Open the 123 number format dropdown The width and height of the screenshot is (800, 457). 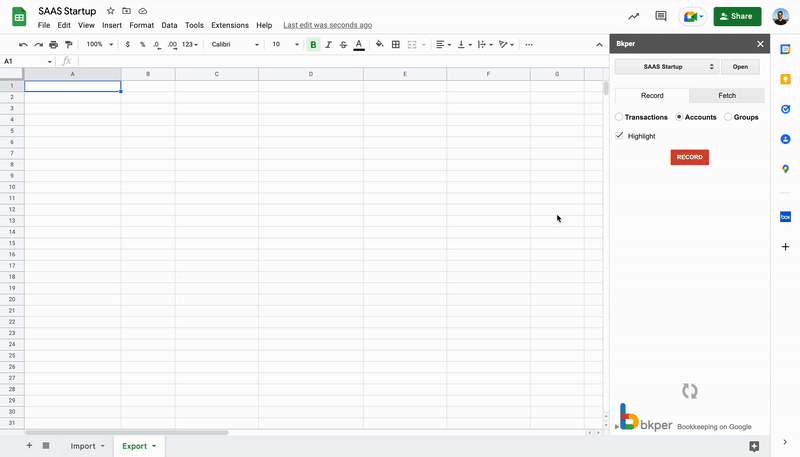(190, 45)
